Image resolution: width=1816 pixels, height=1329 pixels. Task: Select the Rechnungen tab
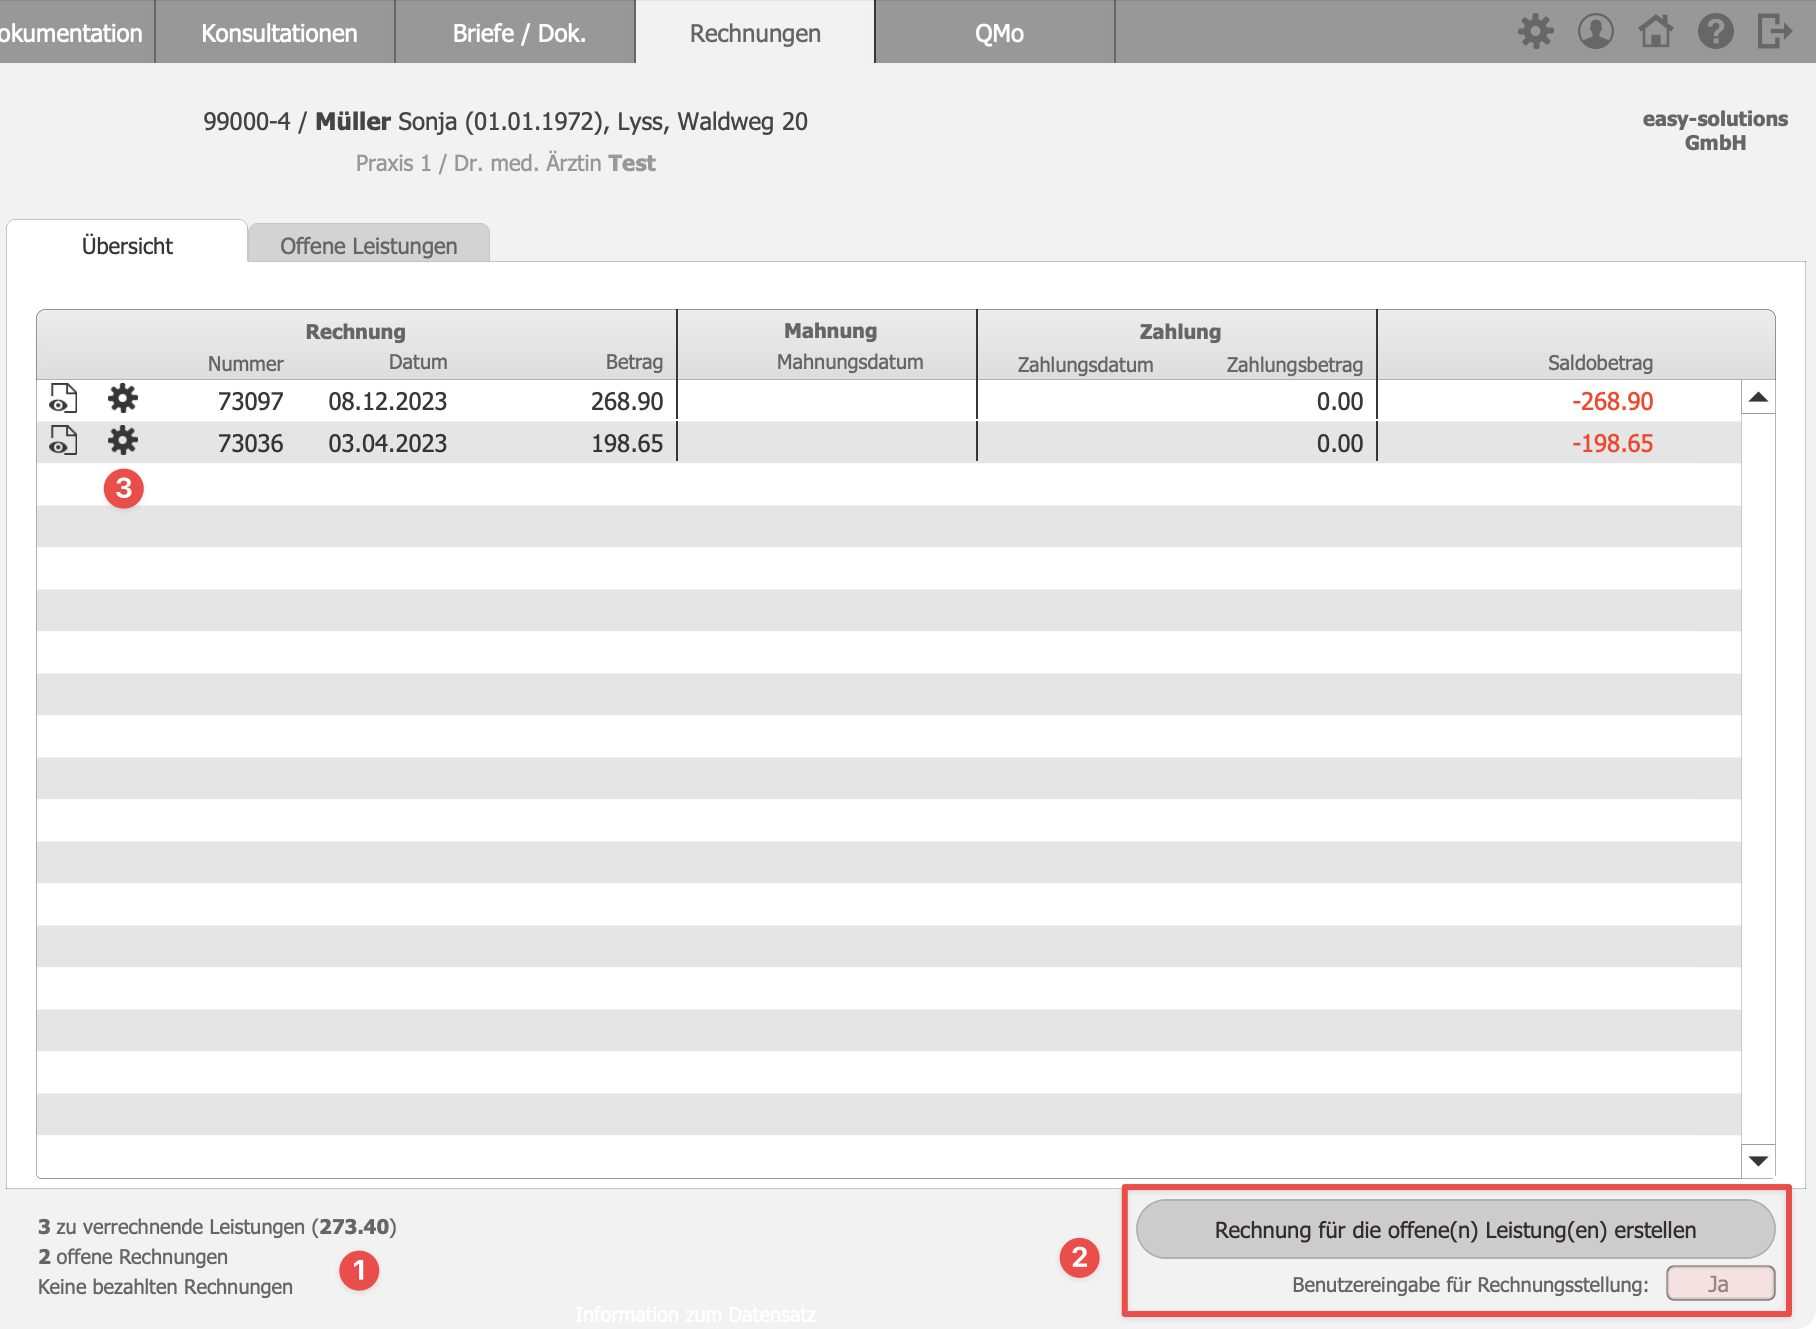click(x=755, y=33)
